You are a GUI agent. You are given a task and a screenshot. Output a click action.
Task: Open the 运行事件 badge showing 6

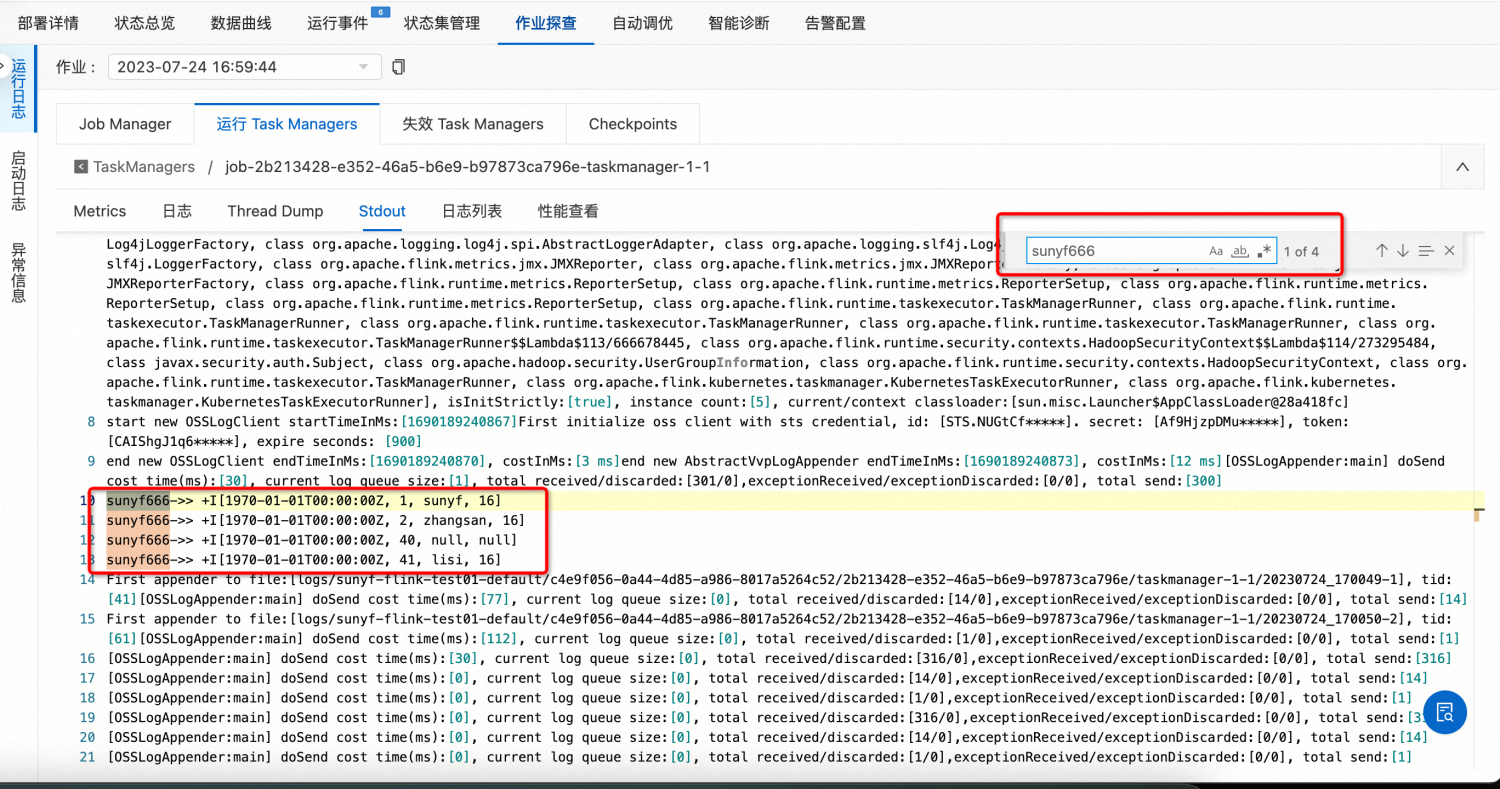(336, 23)
